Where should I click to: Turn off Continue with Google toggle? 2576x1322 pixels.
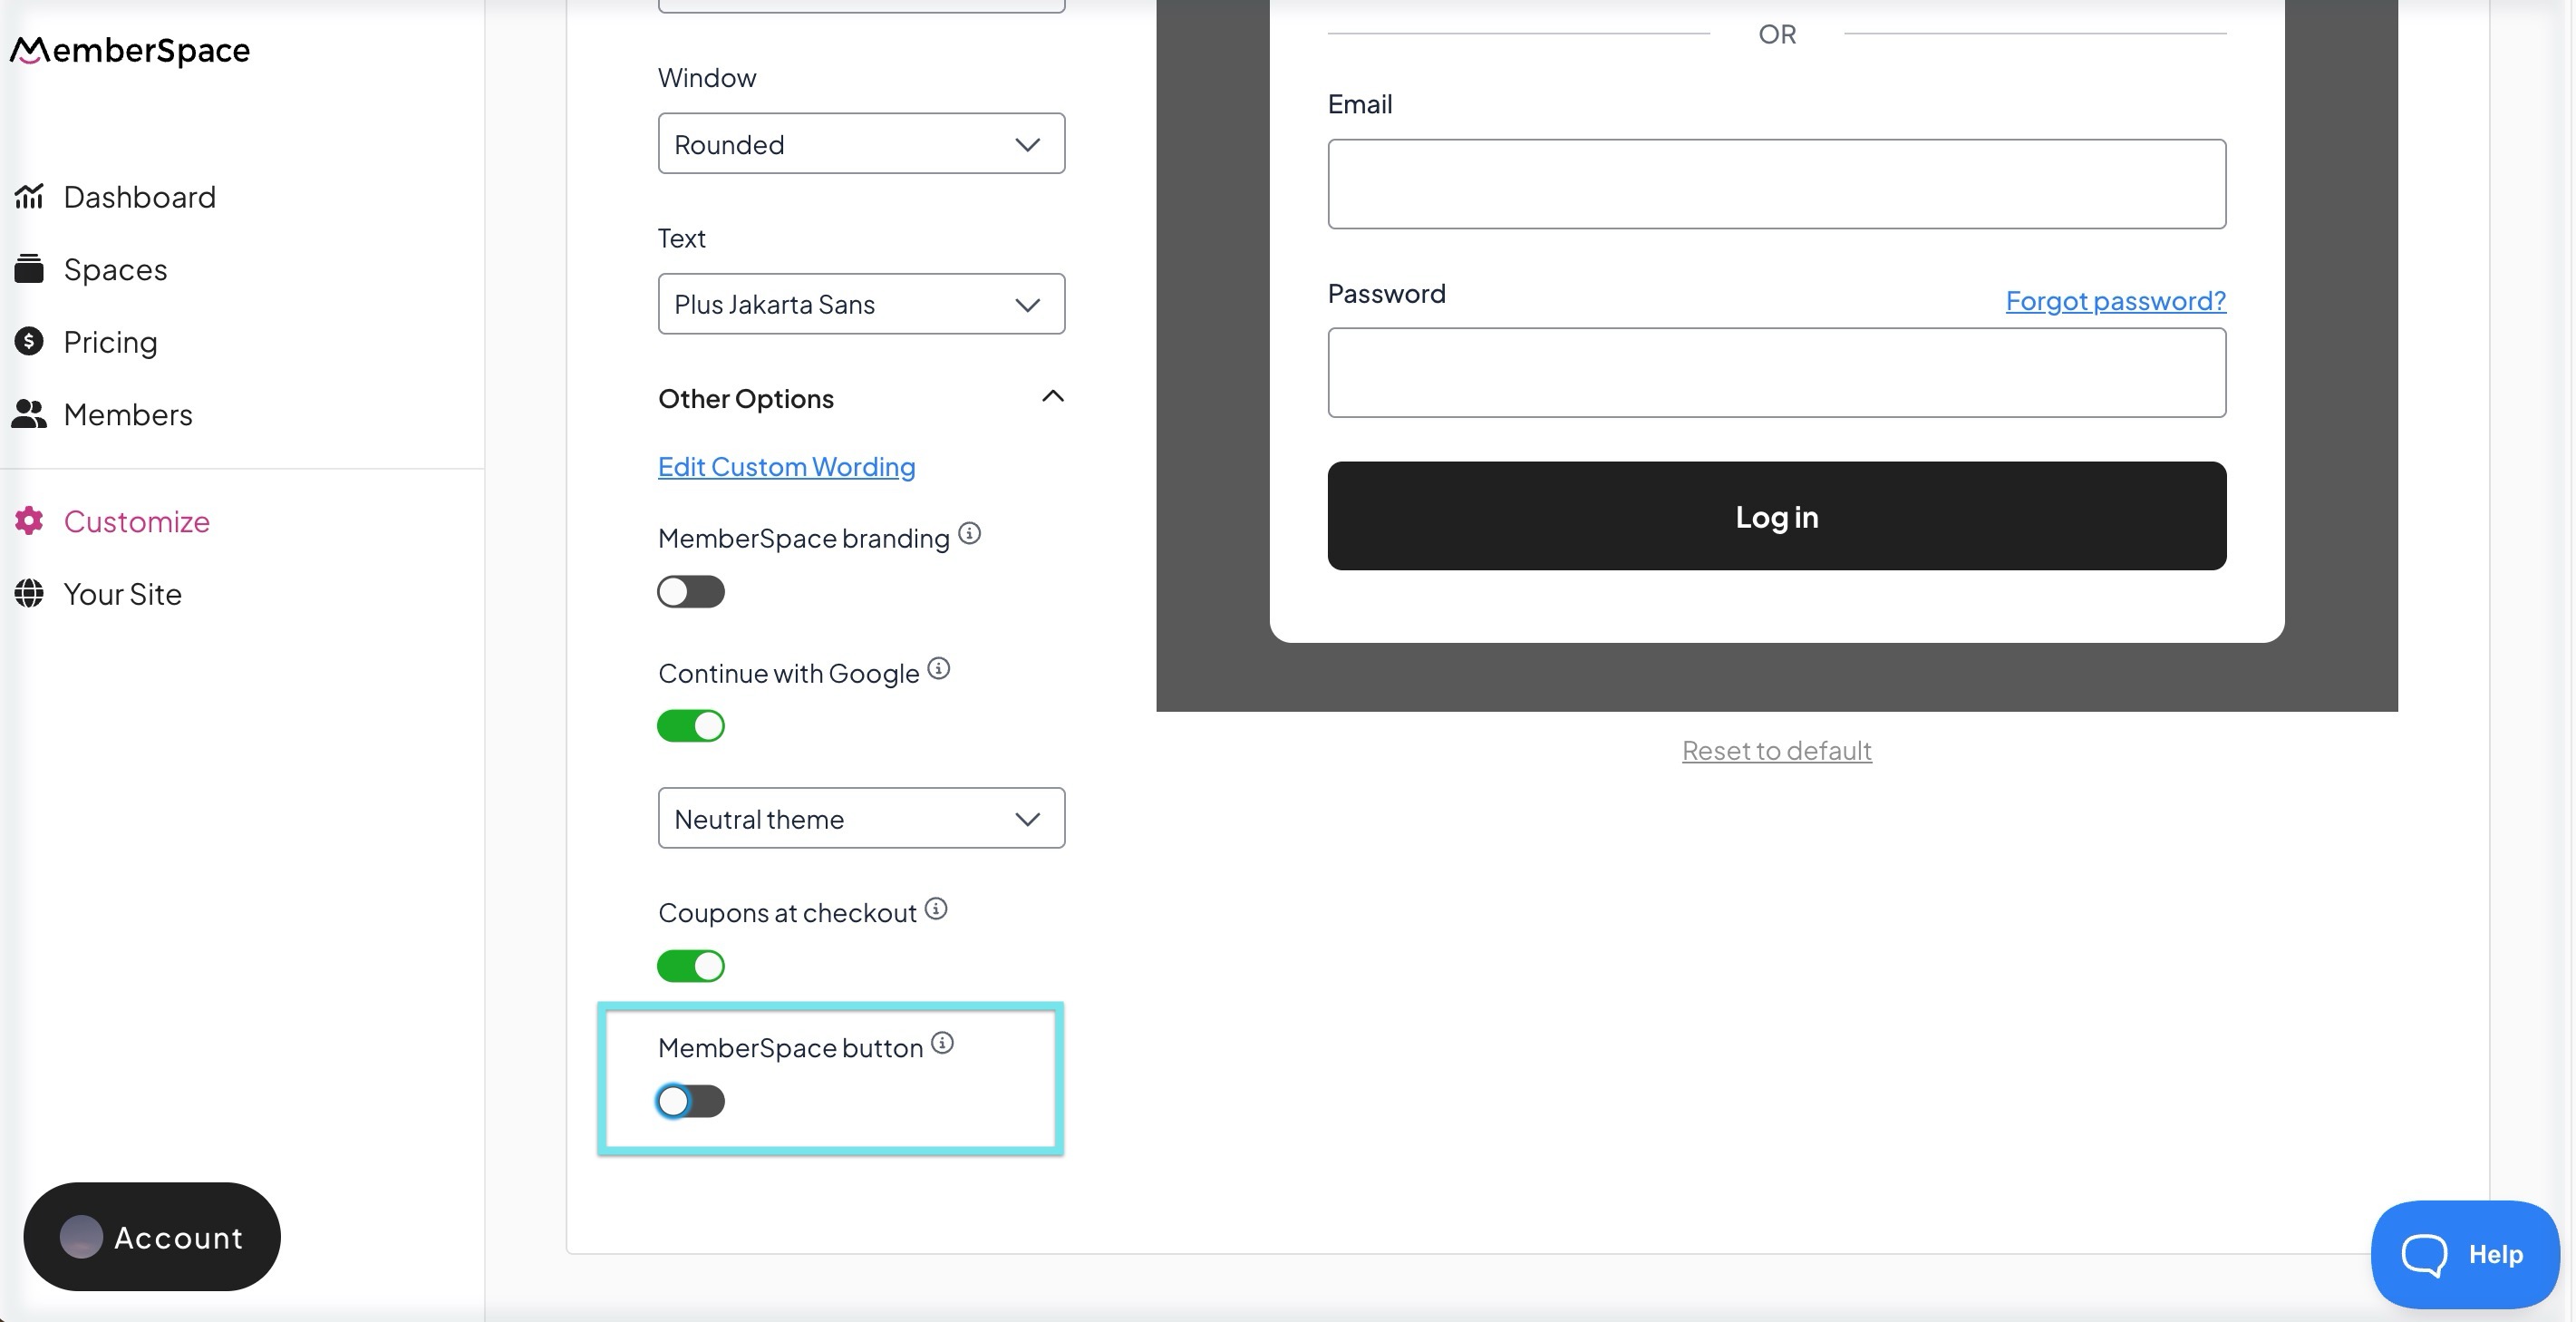click(690, 726)
